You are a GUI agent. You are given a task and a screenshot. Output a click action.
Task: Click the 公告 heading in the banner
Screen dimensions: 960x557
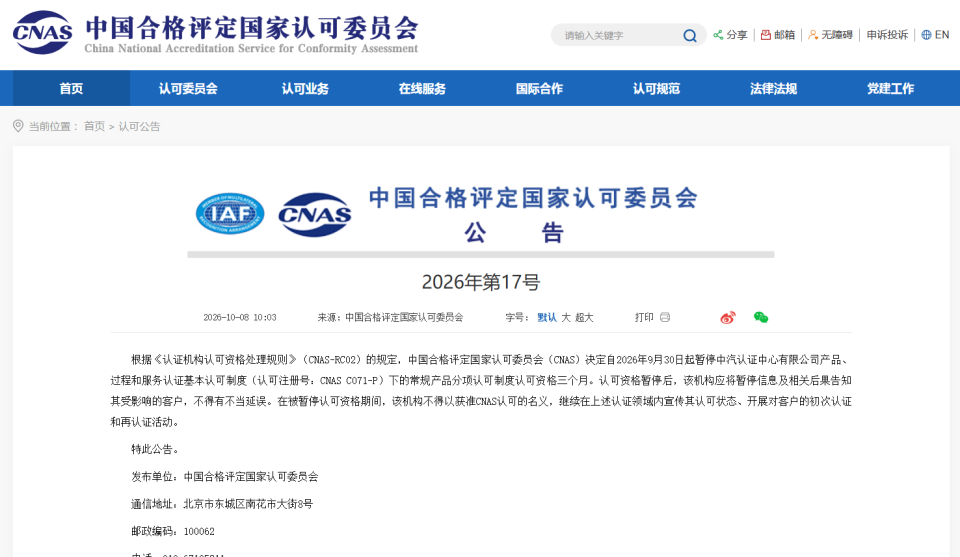click(x=514, y=233)
